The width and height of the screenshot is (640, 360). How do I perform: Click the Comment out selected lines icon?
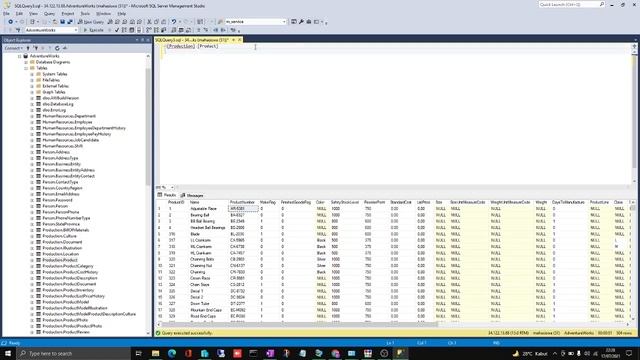[199, 30]
